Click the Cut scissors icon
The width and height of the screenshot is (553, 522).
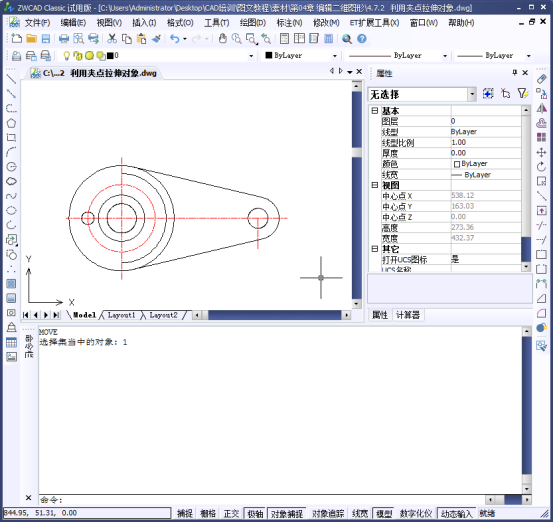pos(112,38)
